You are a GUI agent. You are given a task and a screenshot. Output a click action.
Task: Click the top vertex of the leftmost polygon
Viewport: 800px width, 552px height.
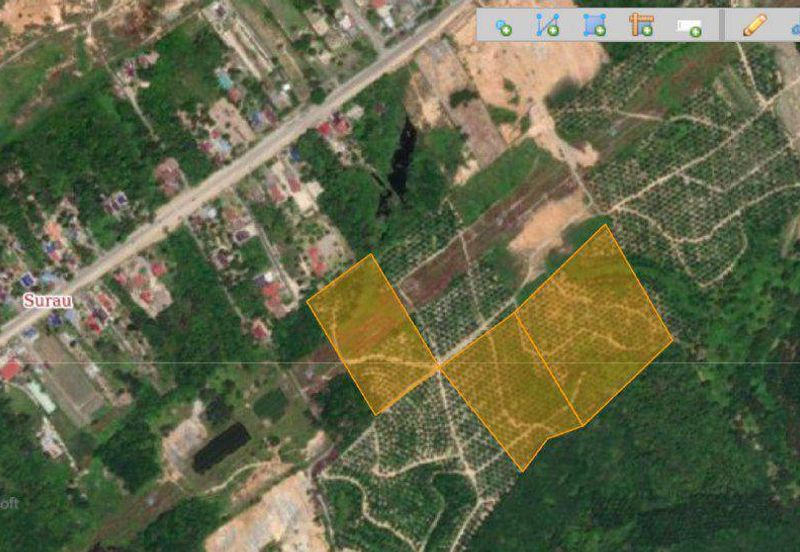(x=371, y=254)
